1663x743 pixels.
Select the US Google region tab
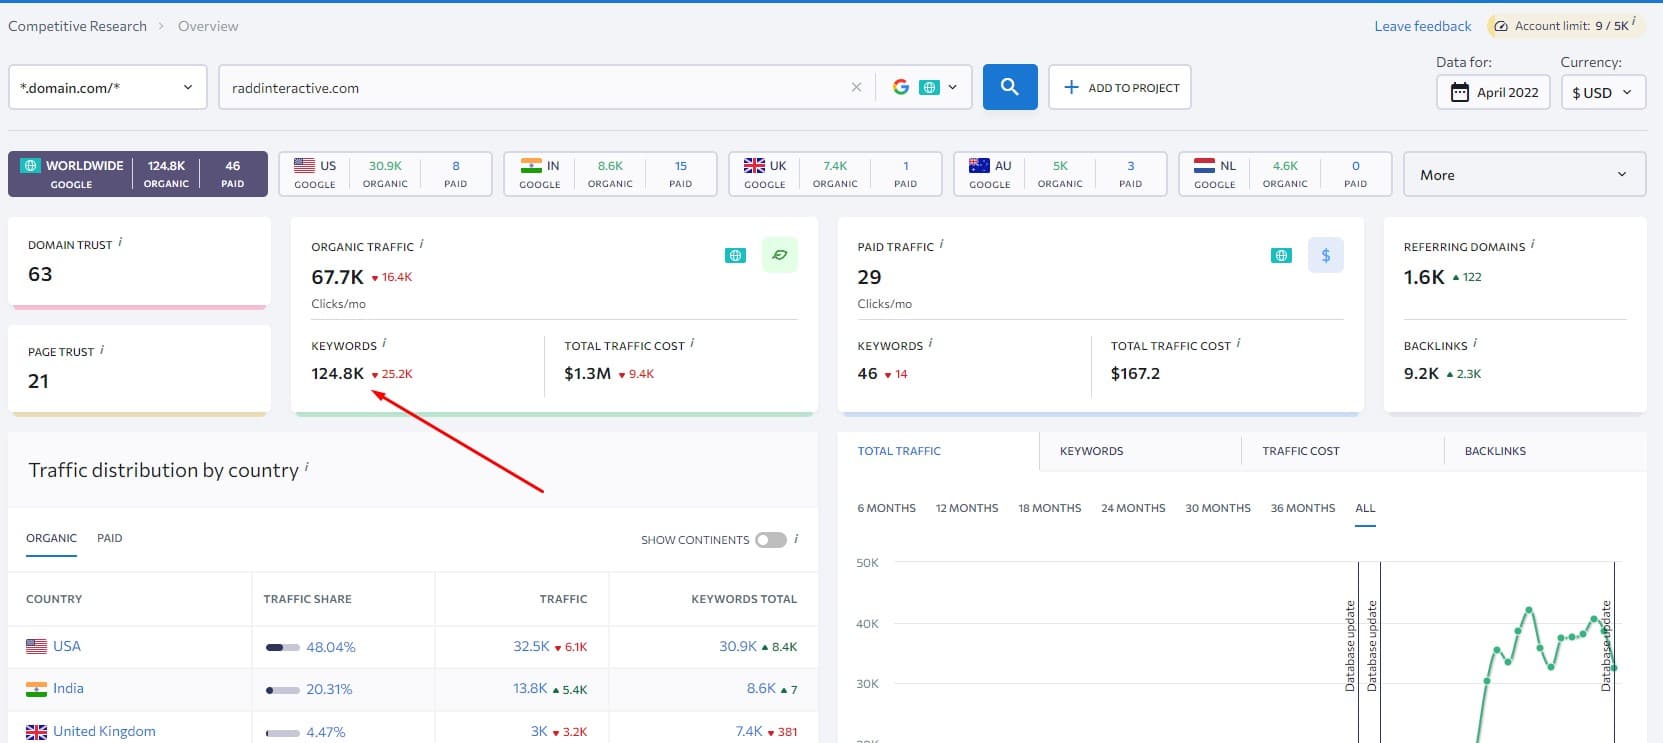(x=385, y=174)
